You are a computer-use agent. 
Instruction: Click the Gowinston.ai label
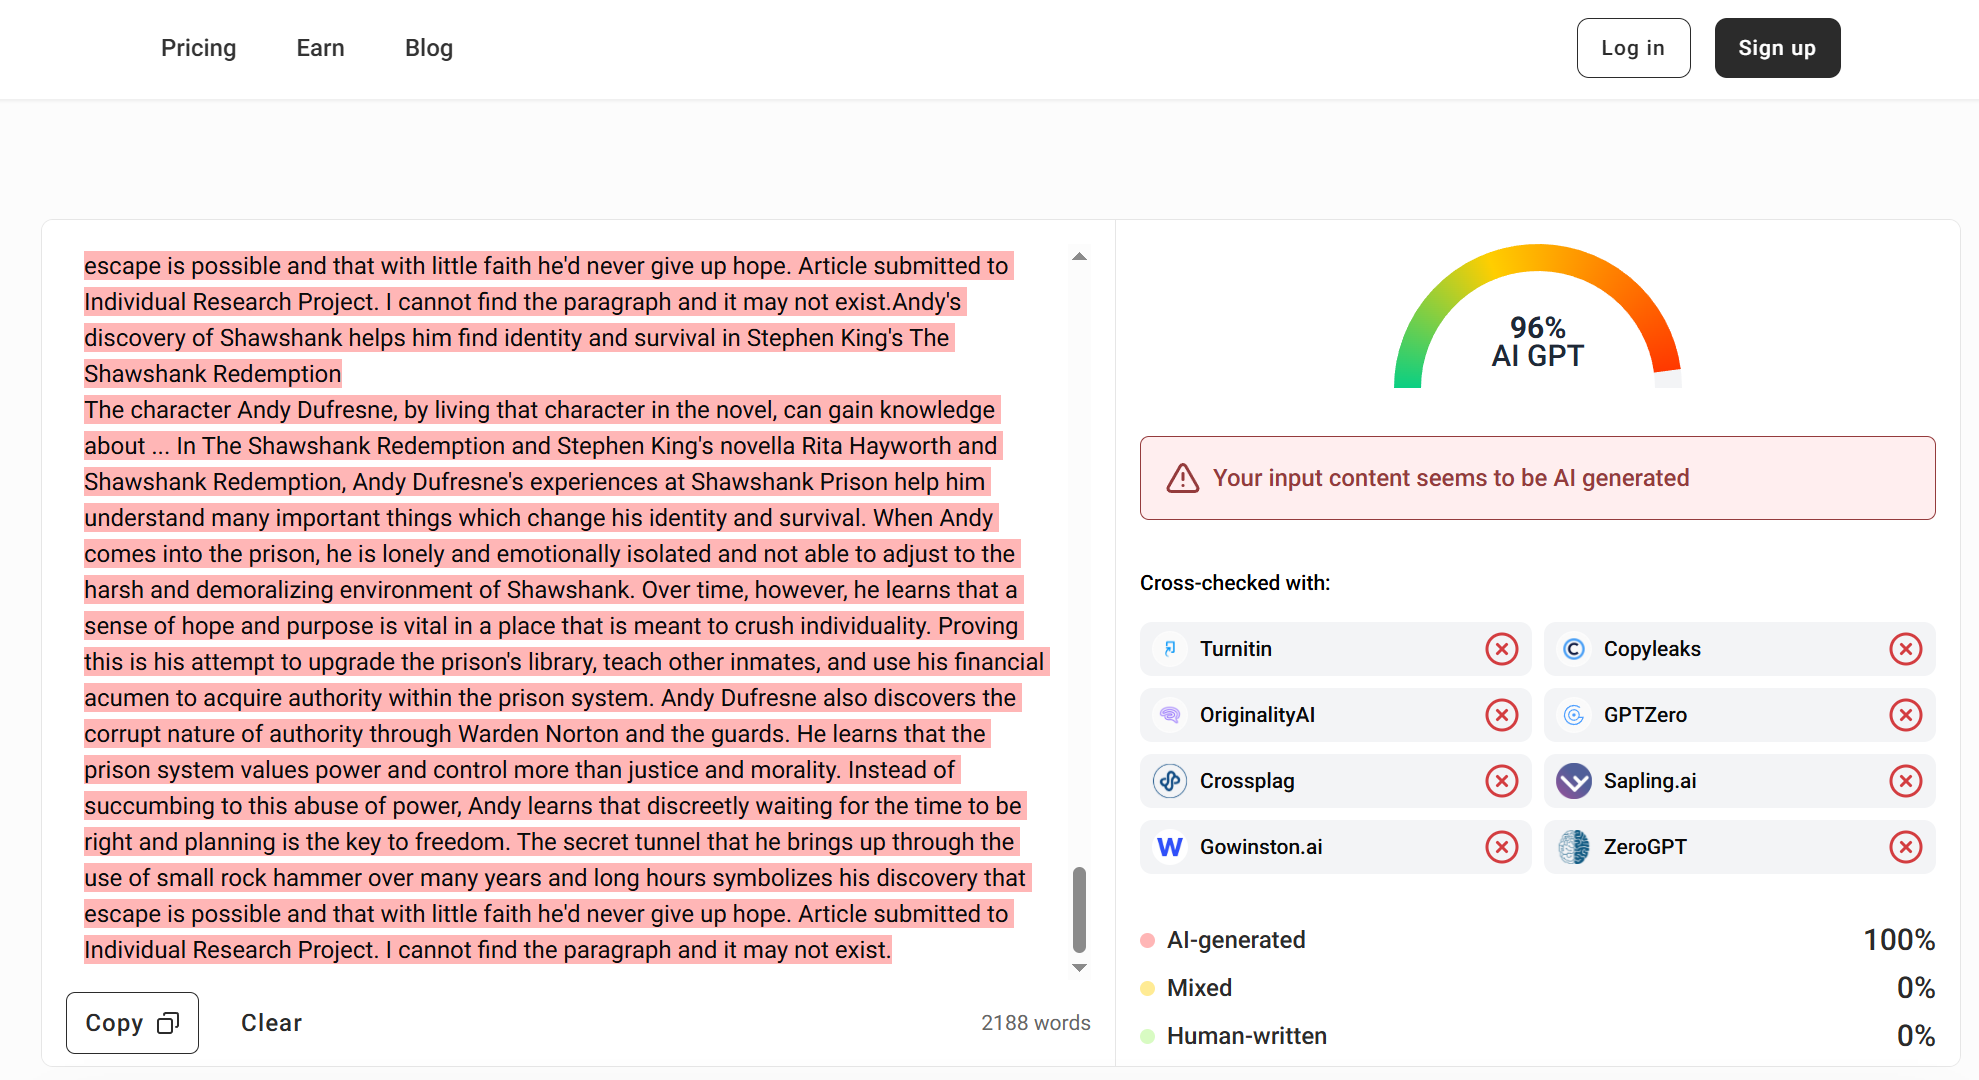click(x=1261, y=847)
